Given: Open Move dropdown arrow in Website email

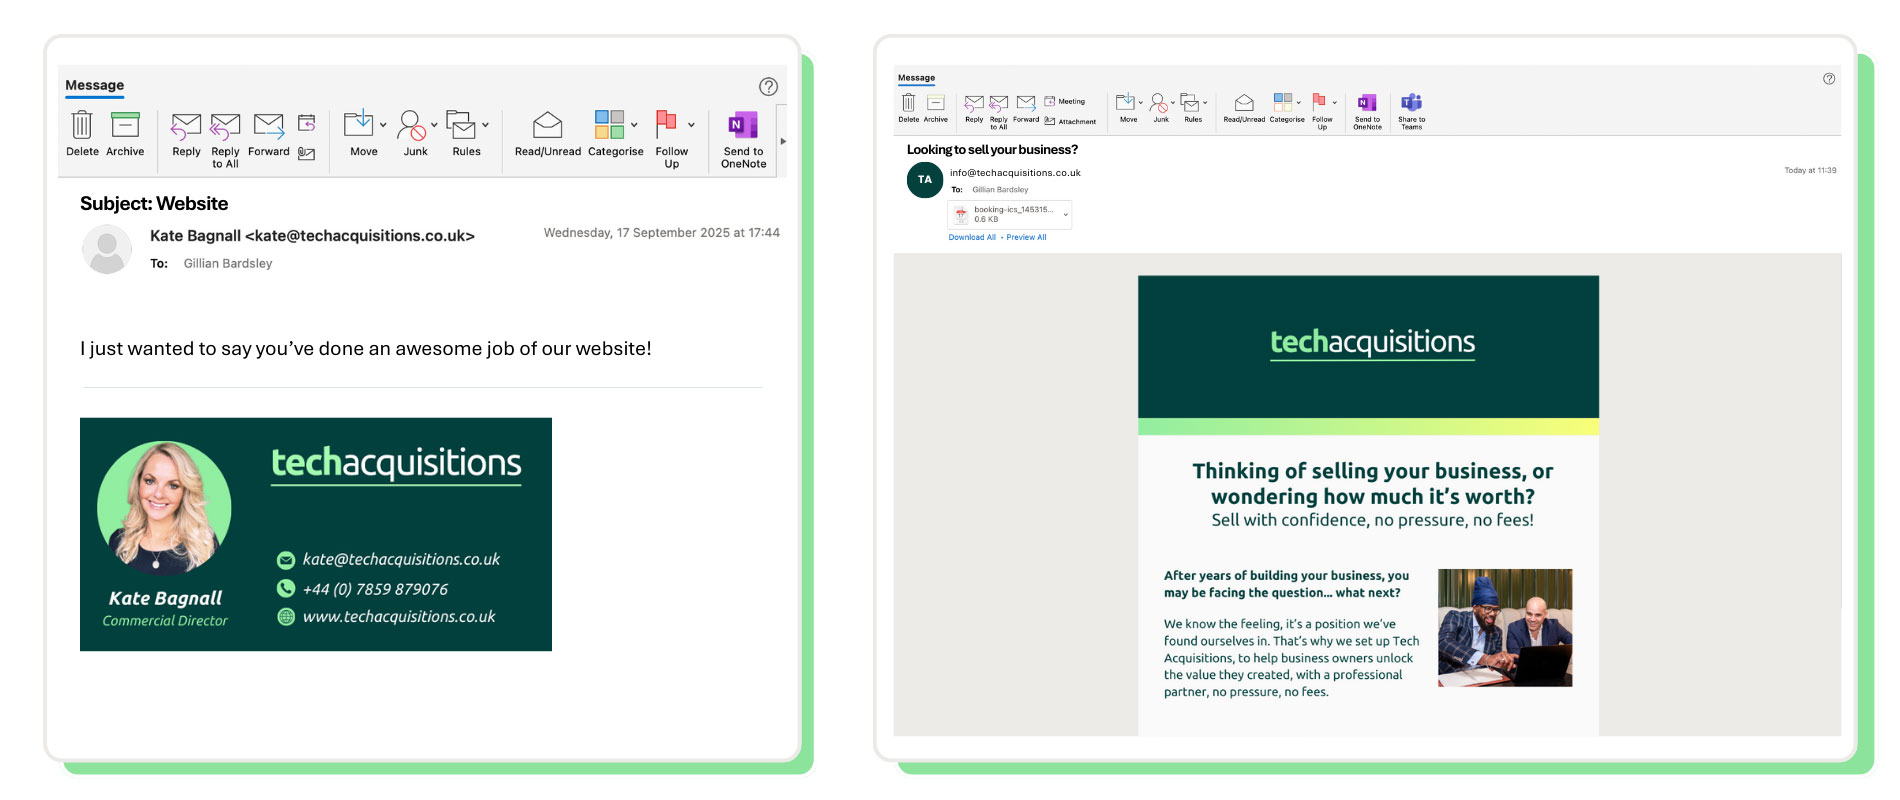Looking at the screenshot, I should (x=383, y=126).
